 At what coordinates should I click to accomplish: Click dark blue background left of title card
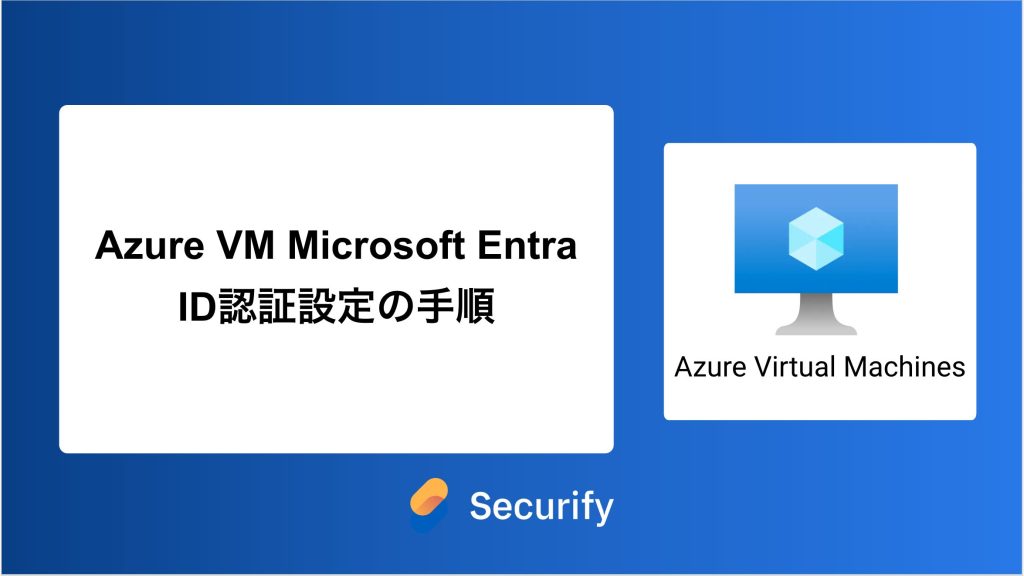pyautogui.click(x=29, y=279)
